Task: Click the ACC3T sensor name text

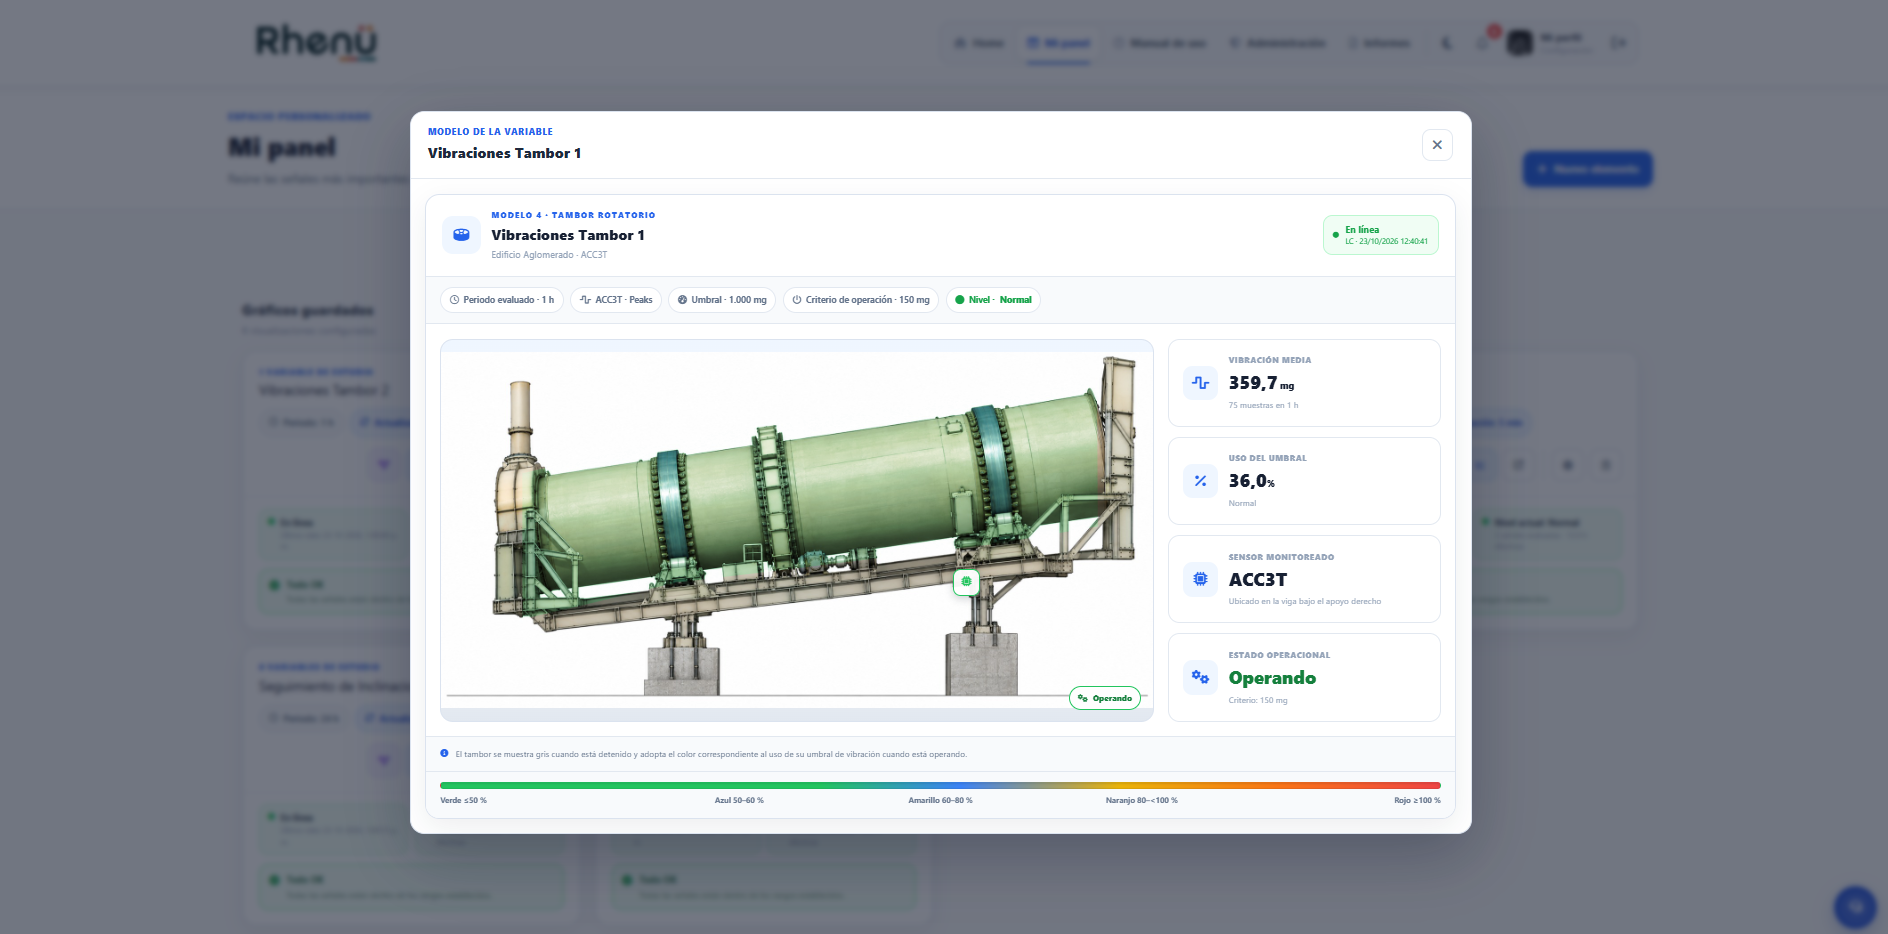Action: pos(1258,580)
